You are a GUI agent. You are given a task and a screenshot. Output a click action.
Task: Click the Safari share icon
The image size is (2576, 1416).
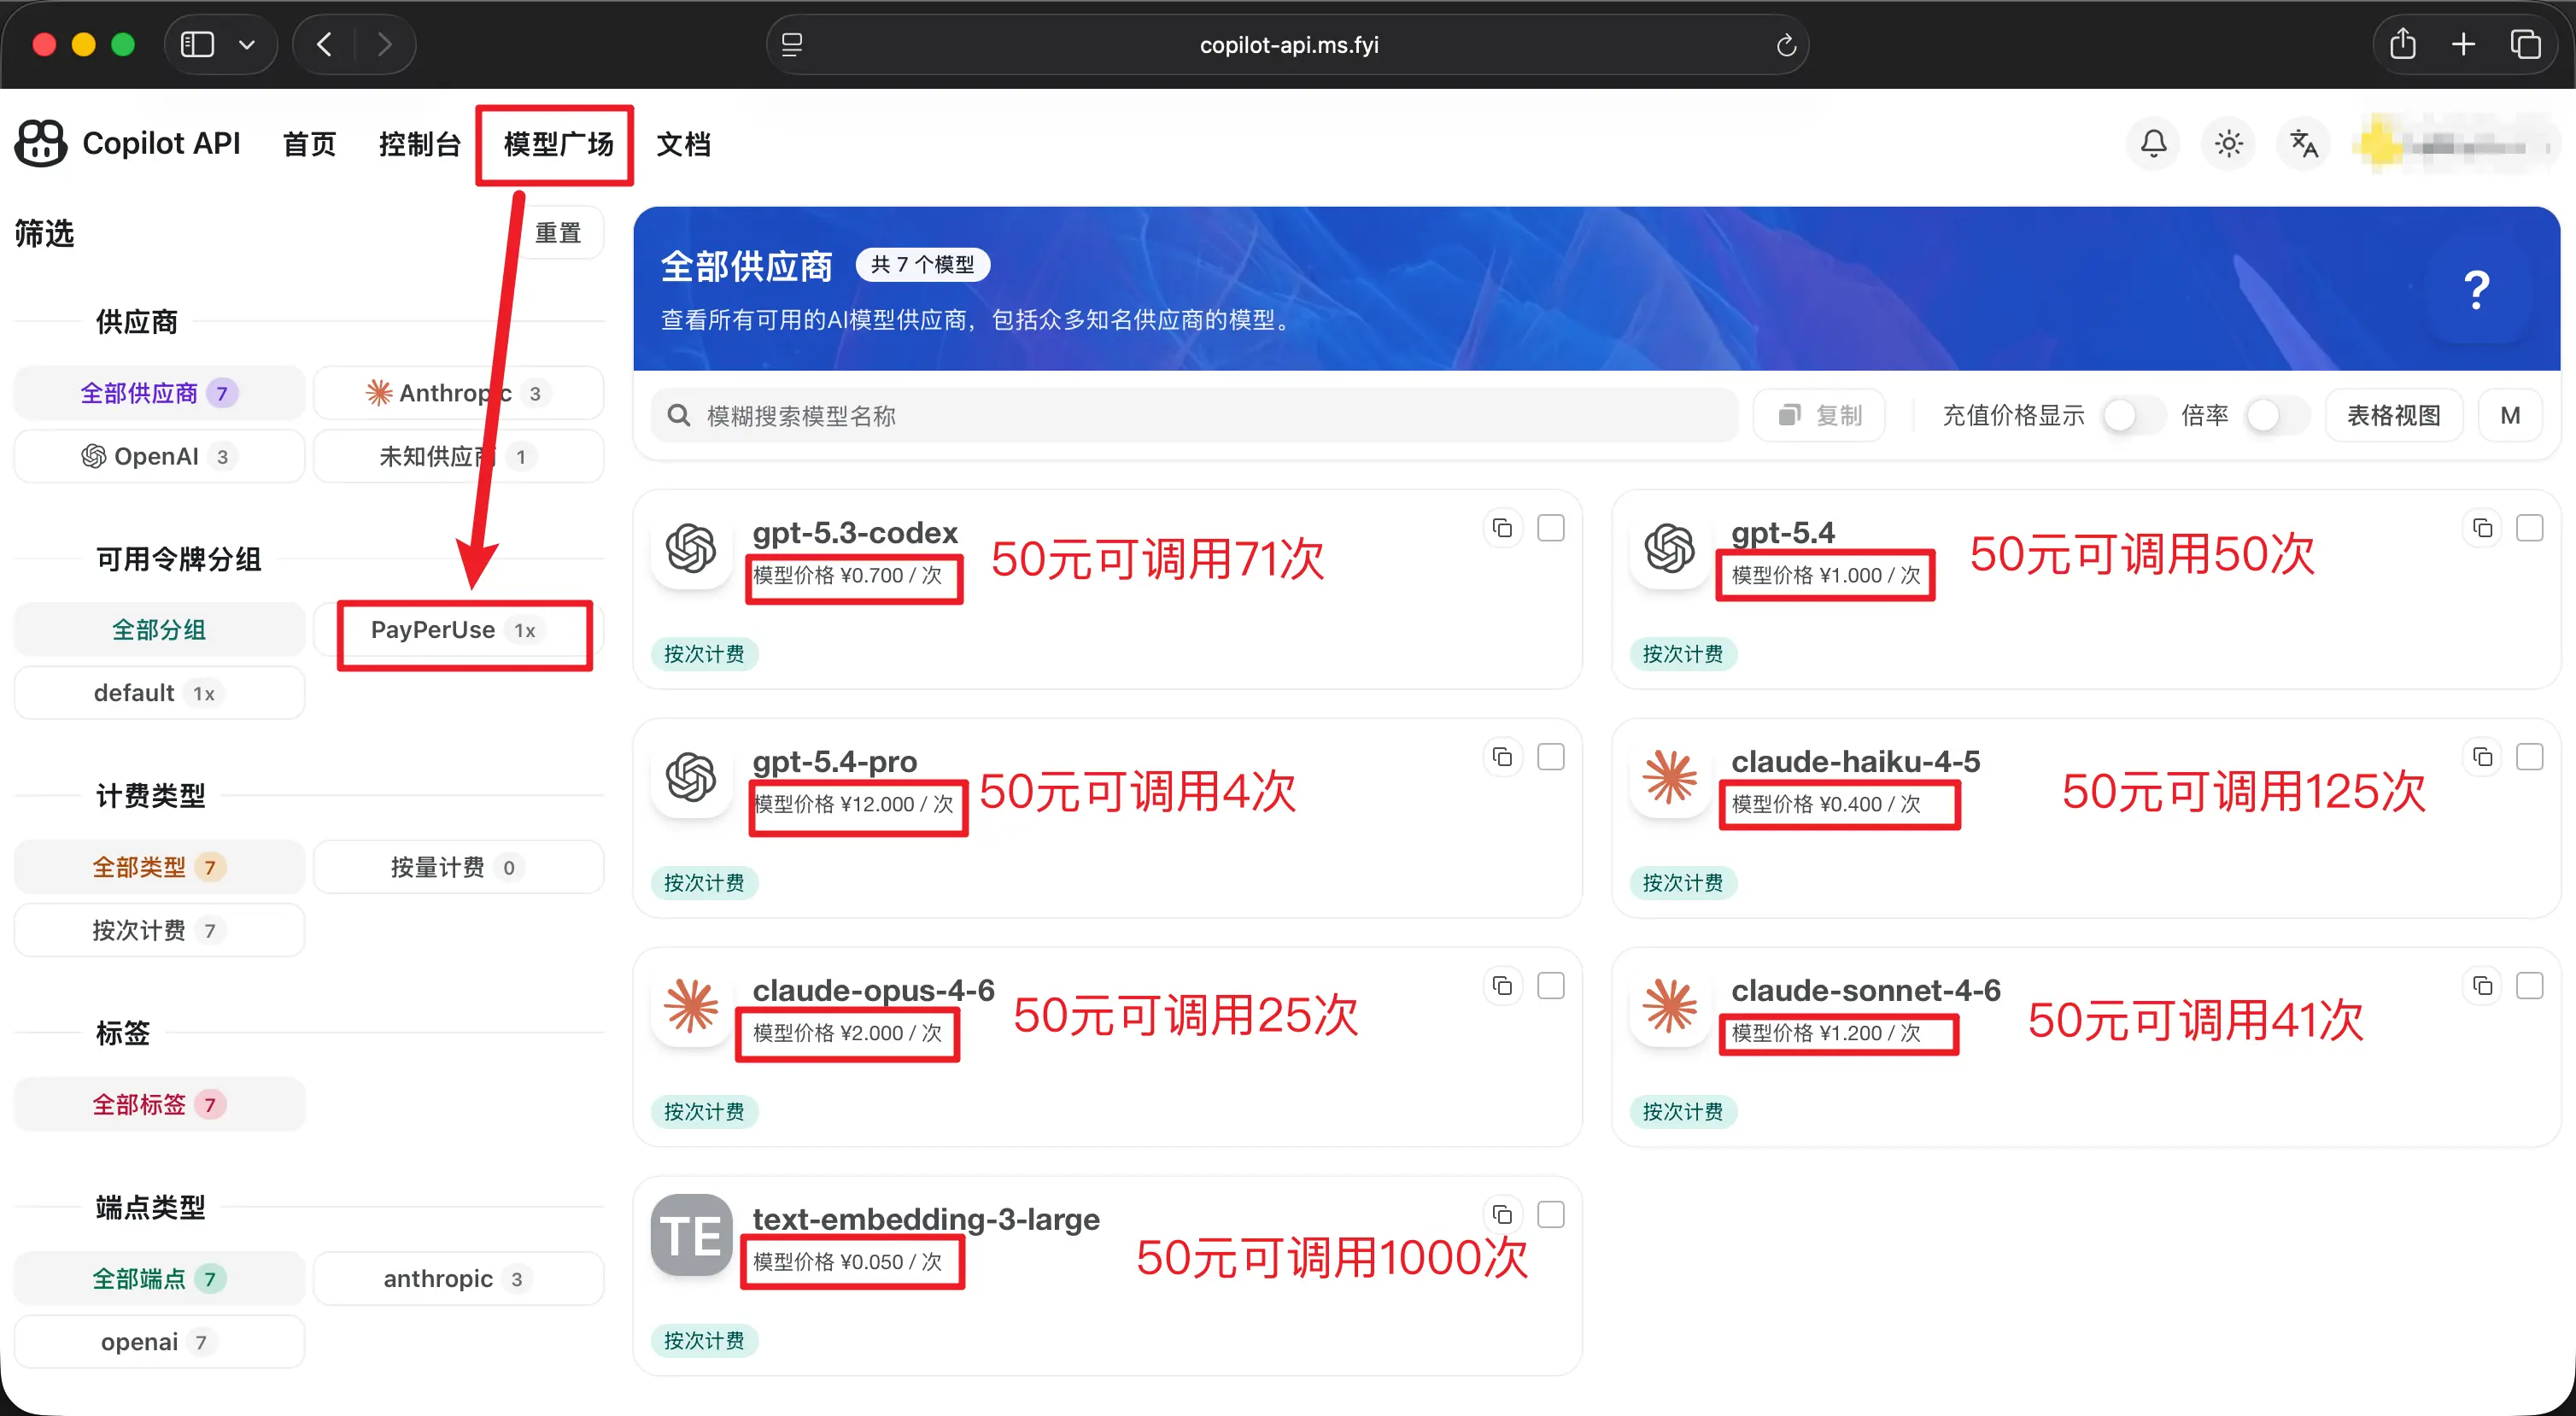click(x=2402, y=44)
